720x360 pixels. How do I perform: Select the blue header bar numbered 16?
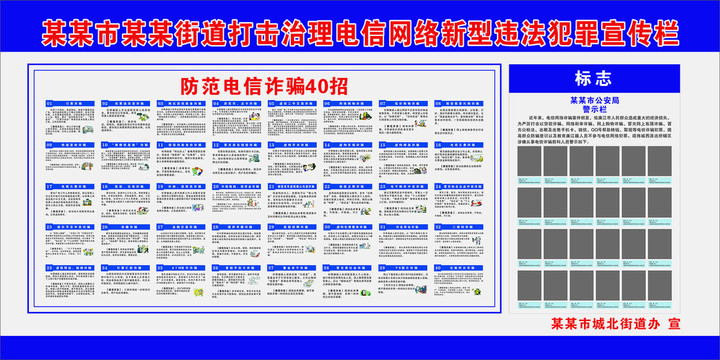pyautogui.click(x=459, y=145)
